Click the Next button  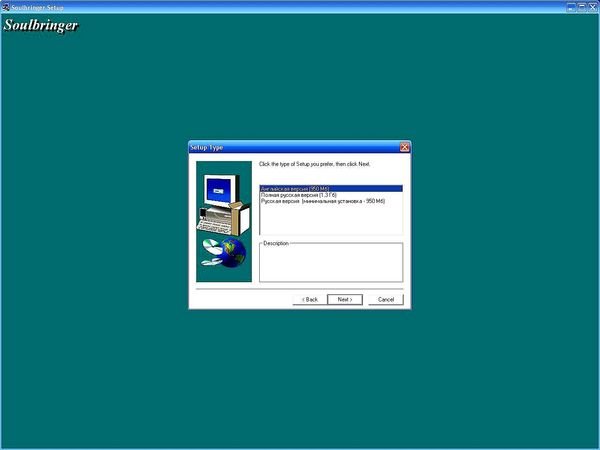point(345,300)
